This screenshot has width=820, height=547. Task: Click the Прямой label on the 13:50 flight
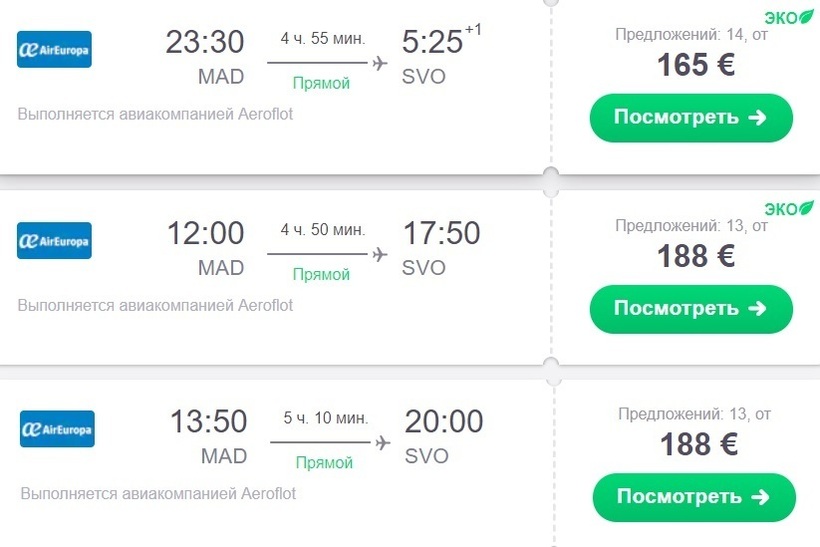click(x=324, y=463)
